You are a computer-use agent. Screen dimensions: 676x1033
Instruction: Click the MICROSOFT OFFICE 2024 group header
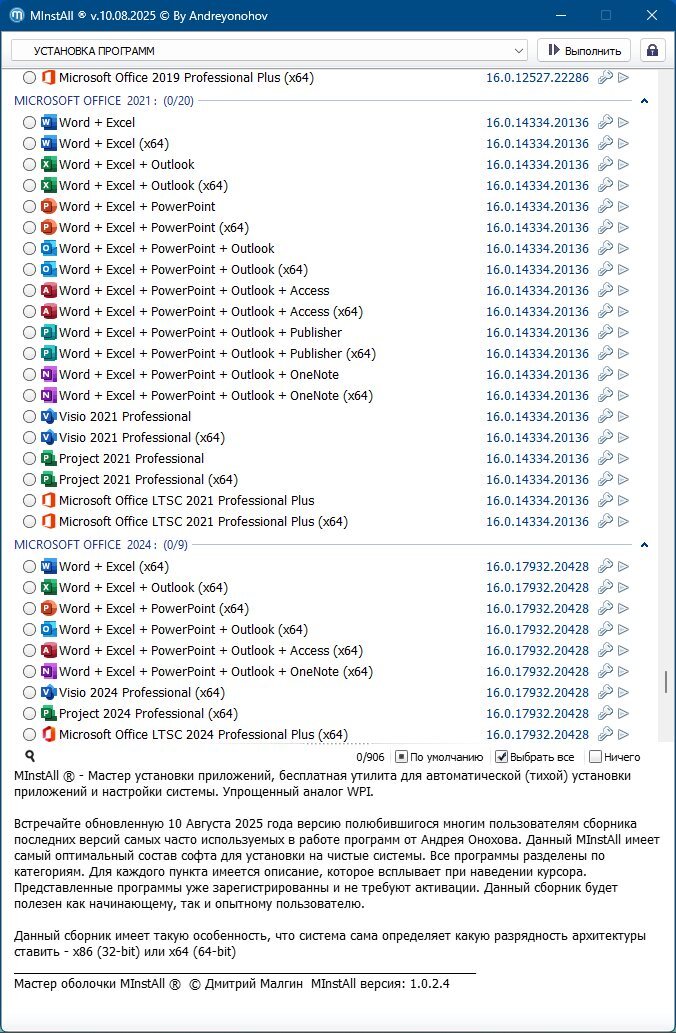pyautogui.click(x=101, y=545)
